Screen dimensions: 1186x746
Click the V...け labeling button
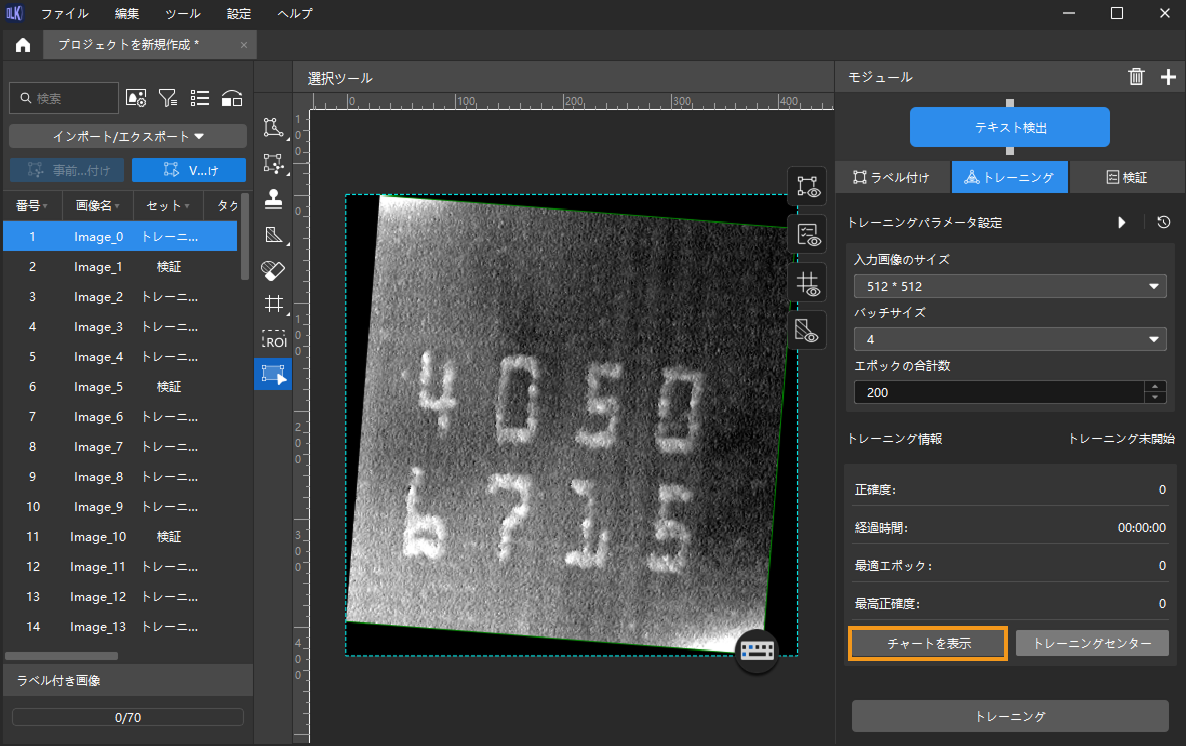coord(189,170)
